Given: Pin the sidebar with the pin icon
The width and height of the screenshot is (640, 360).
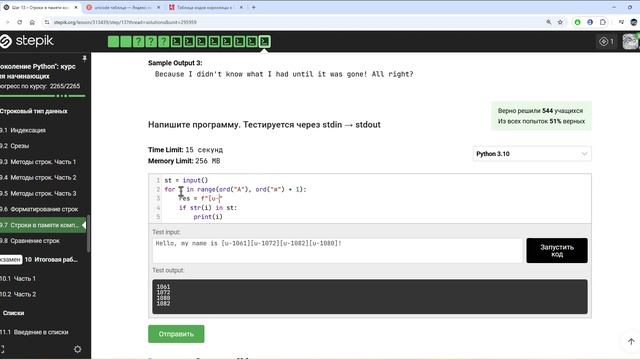Looking at the screenshot, I should (84, 58).
